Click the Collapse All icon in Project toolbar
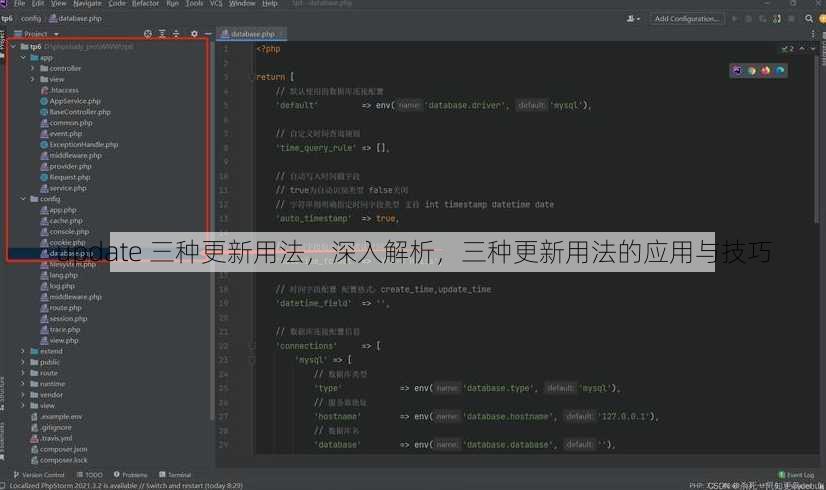Screen dimensions: 826x490 click(x=176, y=34)
